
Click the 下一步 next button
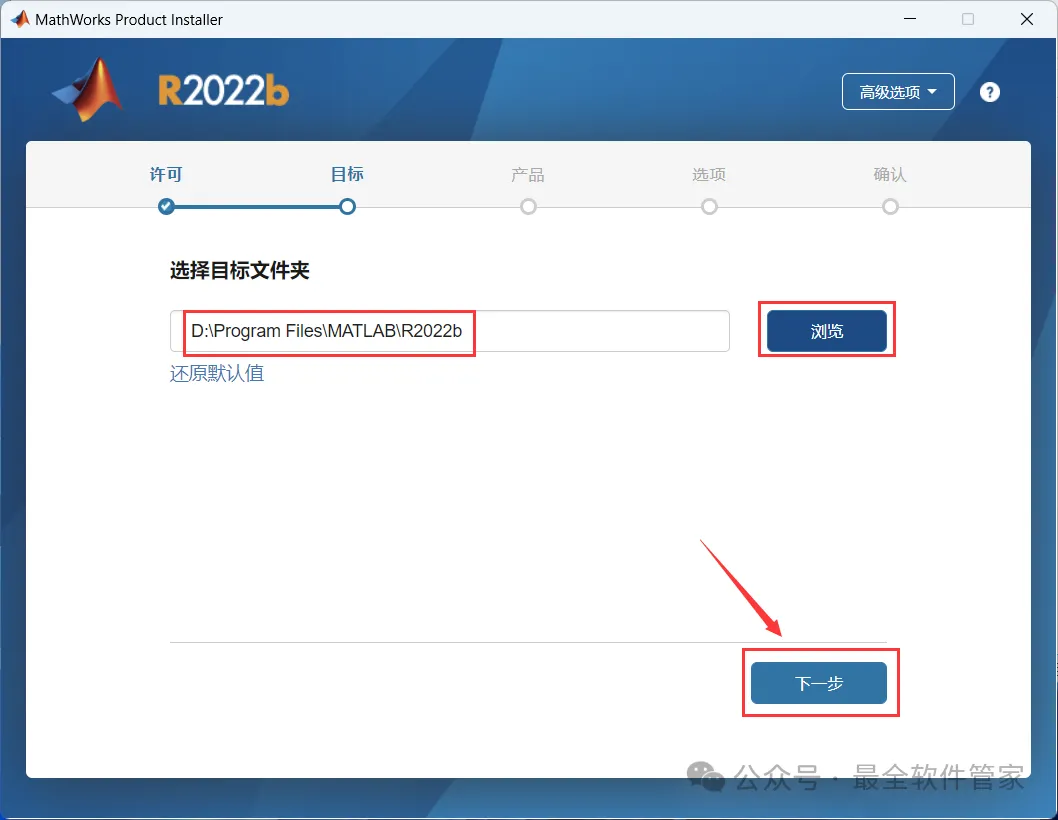pos(818,683)
